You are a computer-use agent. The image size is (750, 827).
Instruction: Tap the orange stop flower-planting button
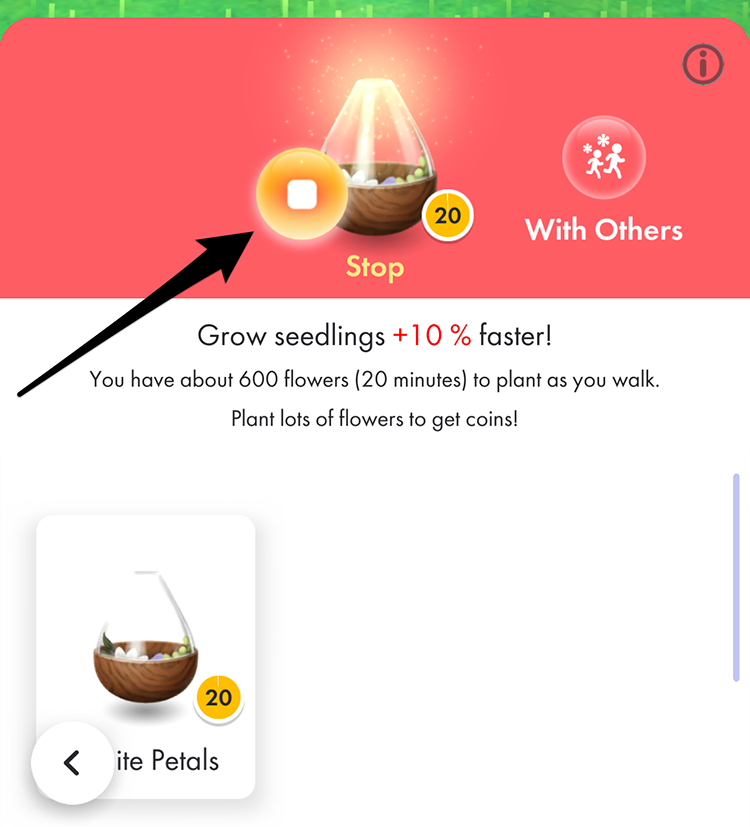302,194
